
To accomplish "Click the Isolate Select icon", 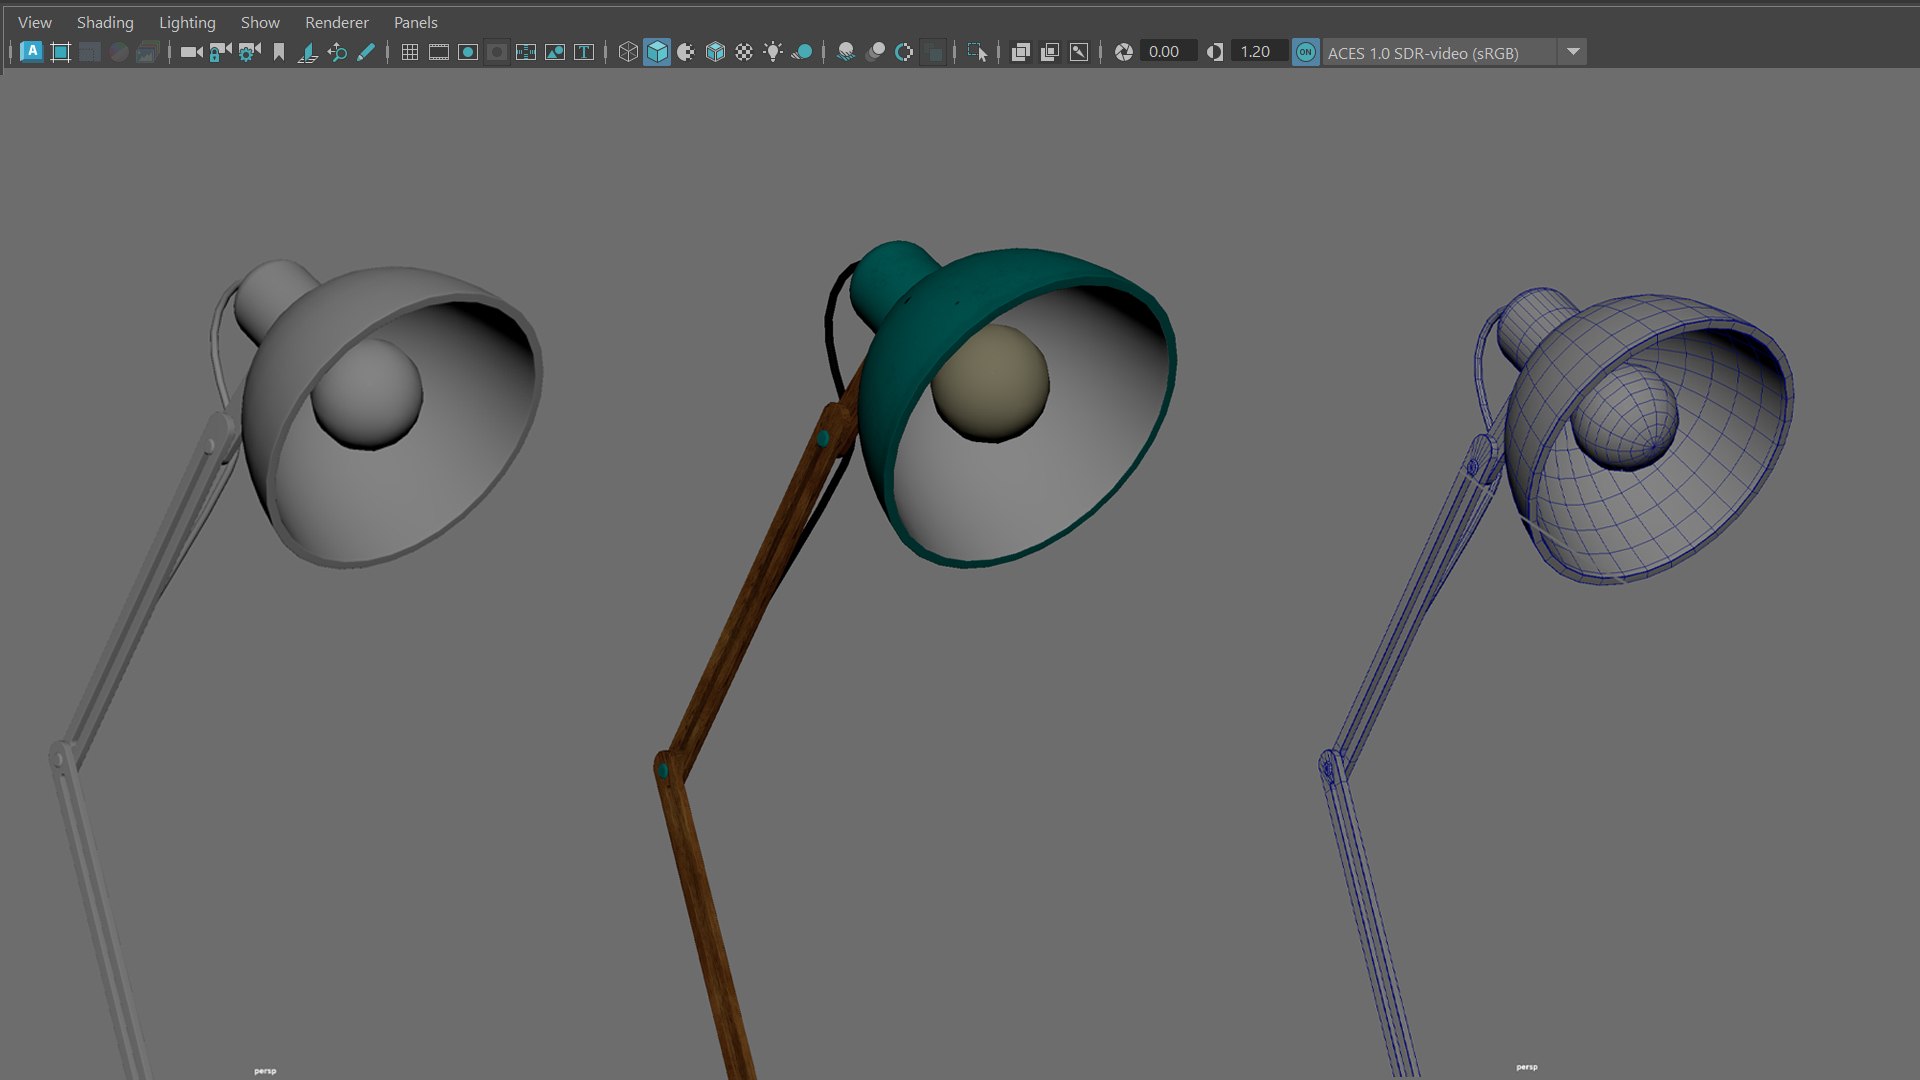I will pos(977,52).
